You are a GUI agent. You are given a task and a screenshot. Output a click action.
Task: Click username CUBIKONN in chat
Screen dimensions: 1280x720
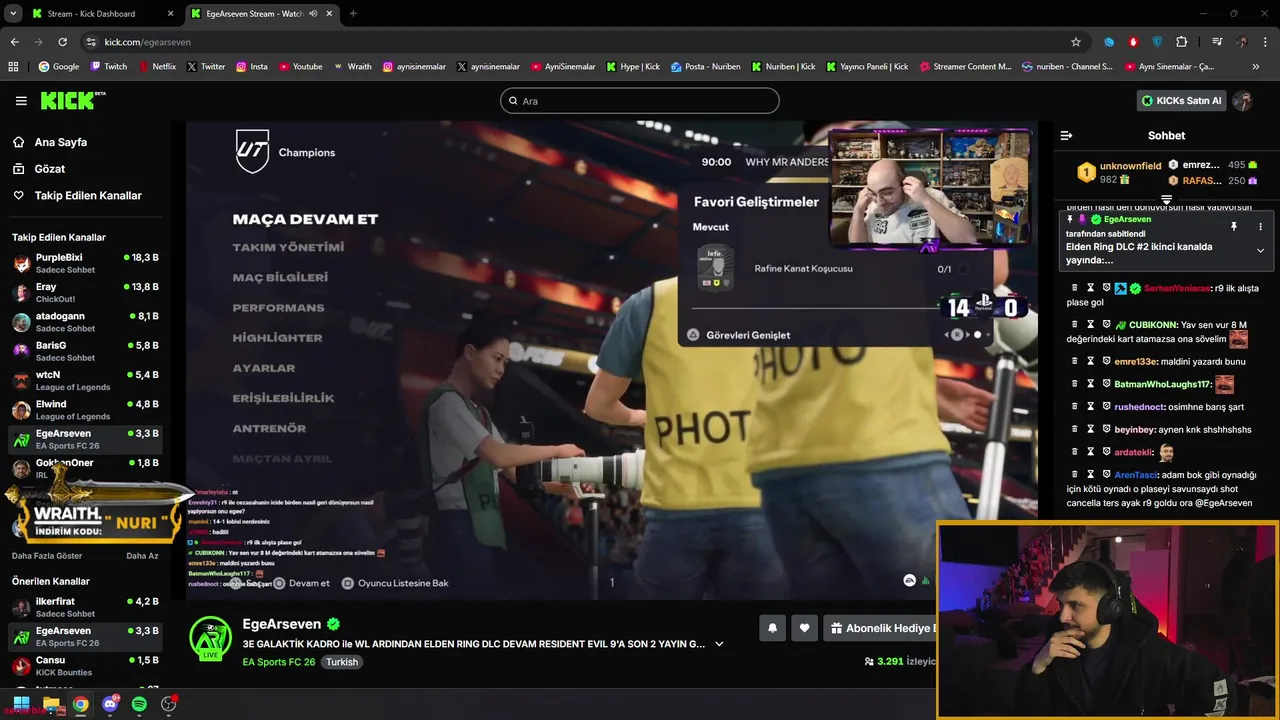pos(1151,324)
